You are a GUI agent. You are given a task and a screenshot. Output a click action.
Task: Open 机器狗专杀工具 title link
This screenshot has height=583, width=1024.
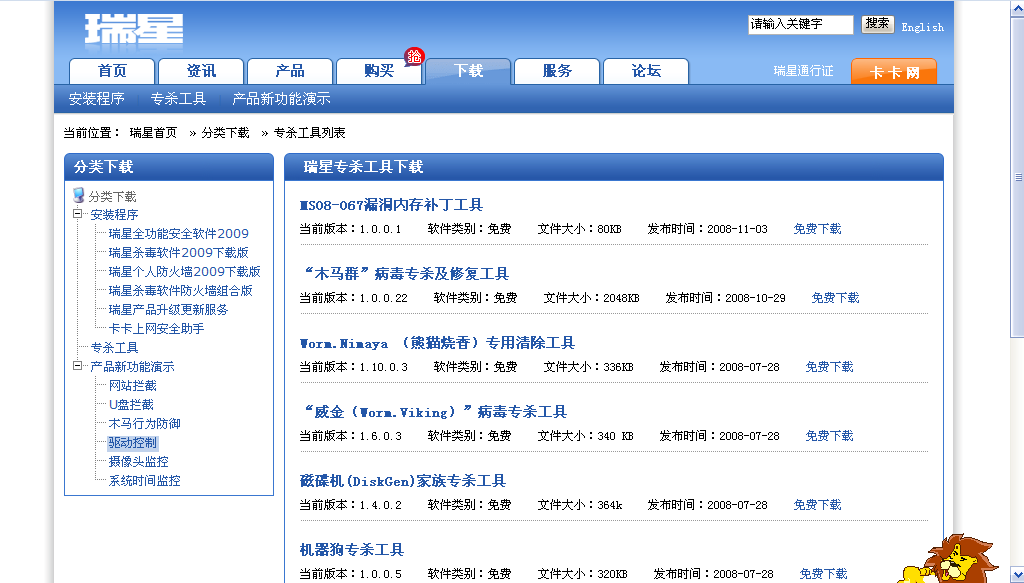[352, 550]
